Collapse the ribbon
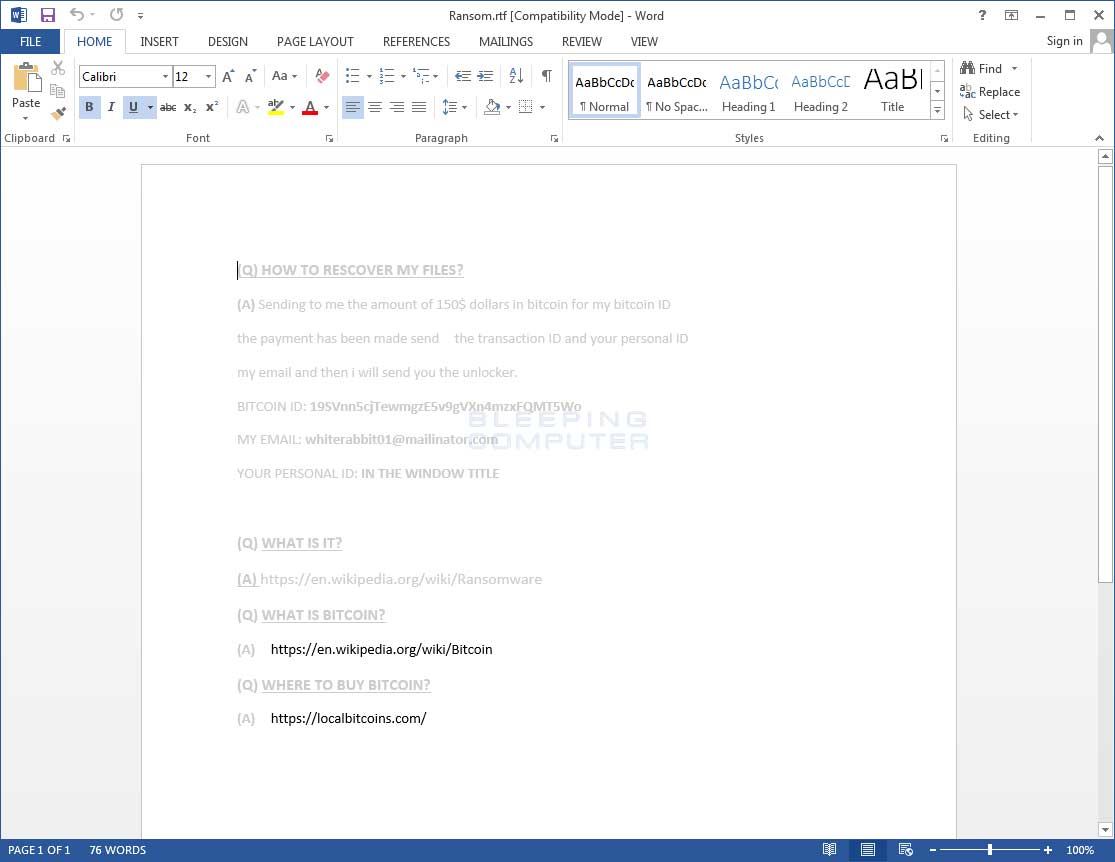The image size is (1115, 862). [1099, 138]
